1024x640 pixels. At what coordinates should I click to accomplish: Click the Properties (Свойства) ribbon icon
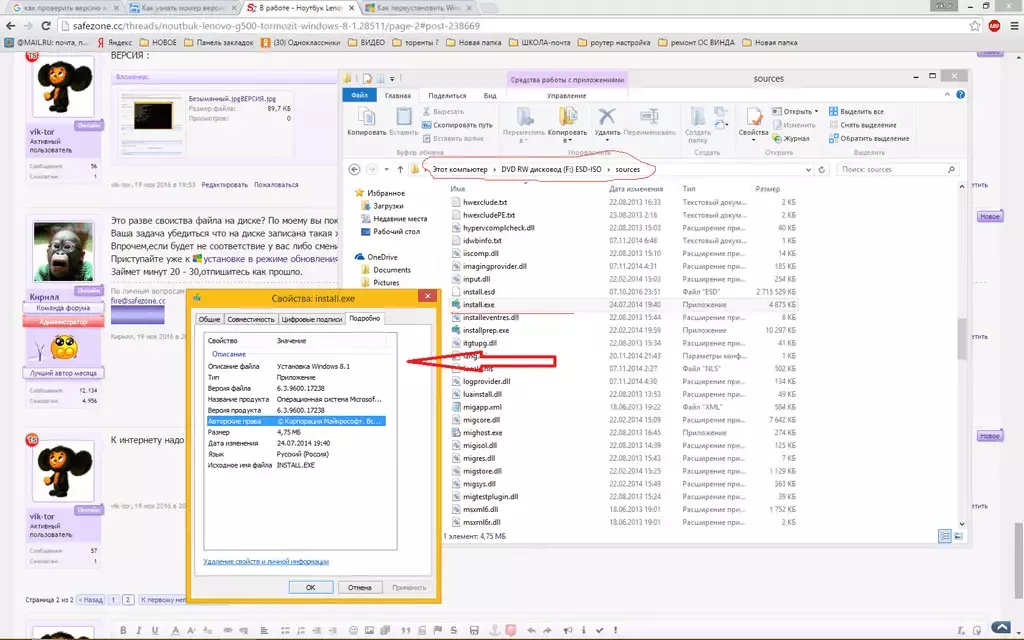(x=754, y=118)
